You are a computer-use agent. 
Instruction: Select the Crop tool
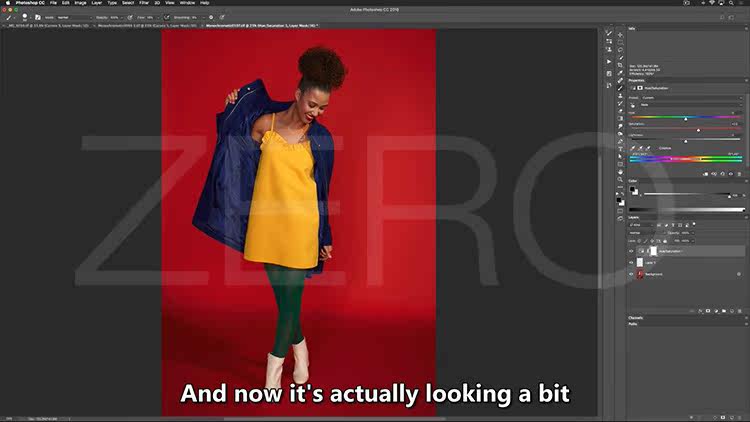(x=620, y=65)
